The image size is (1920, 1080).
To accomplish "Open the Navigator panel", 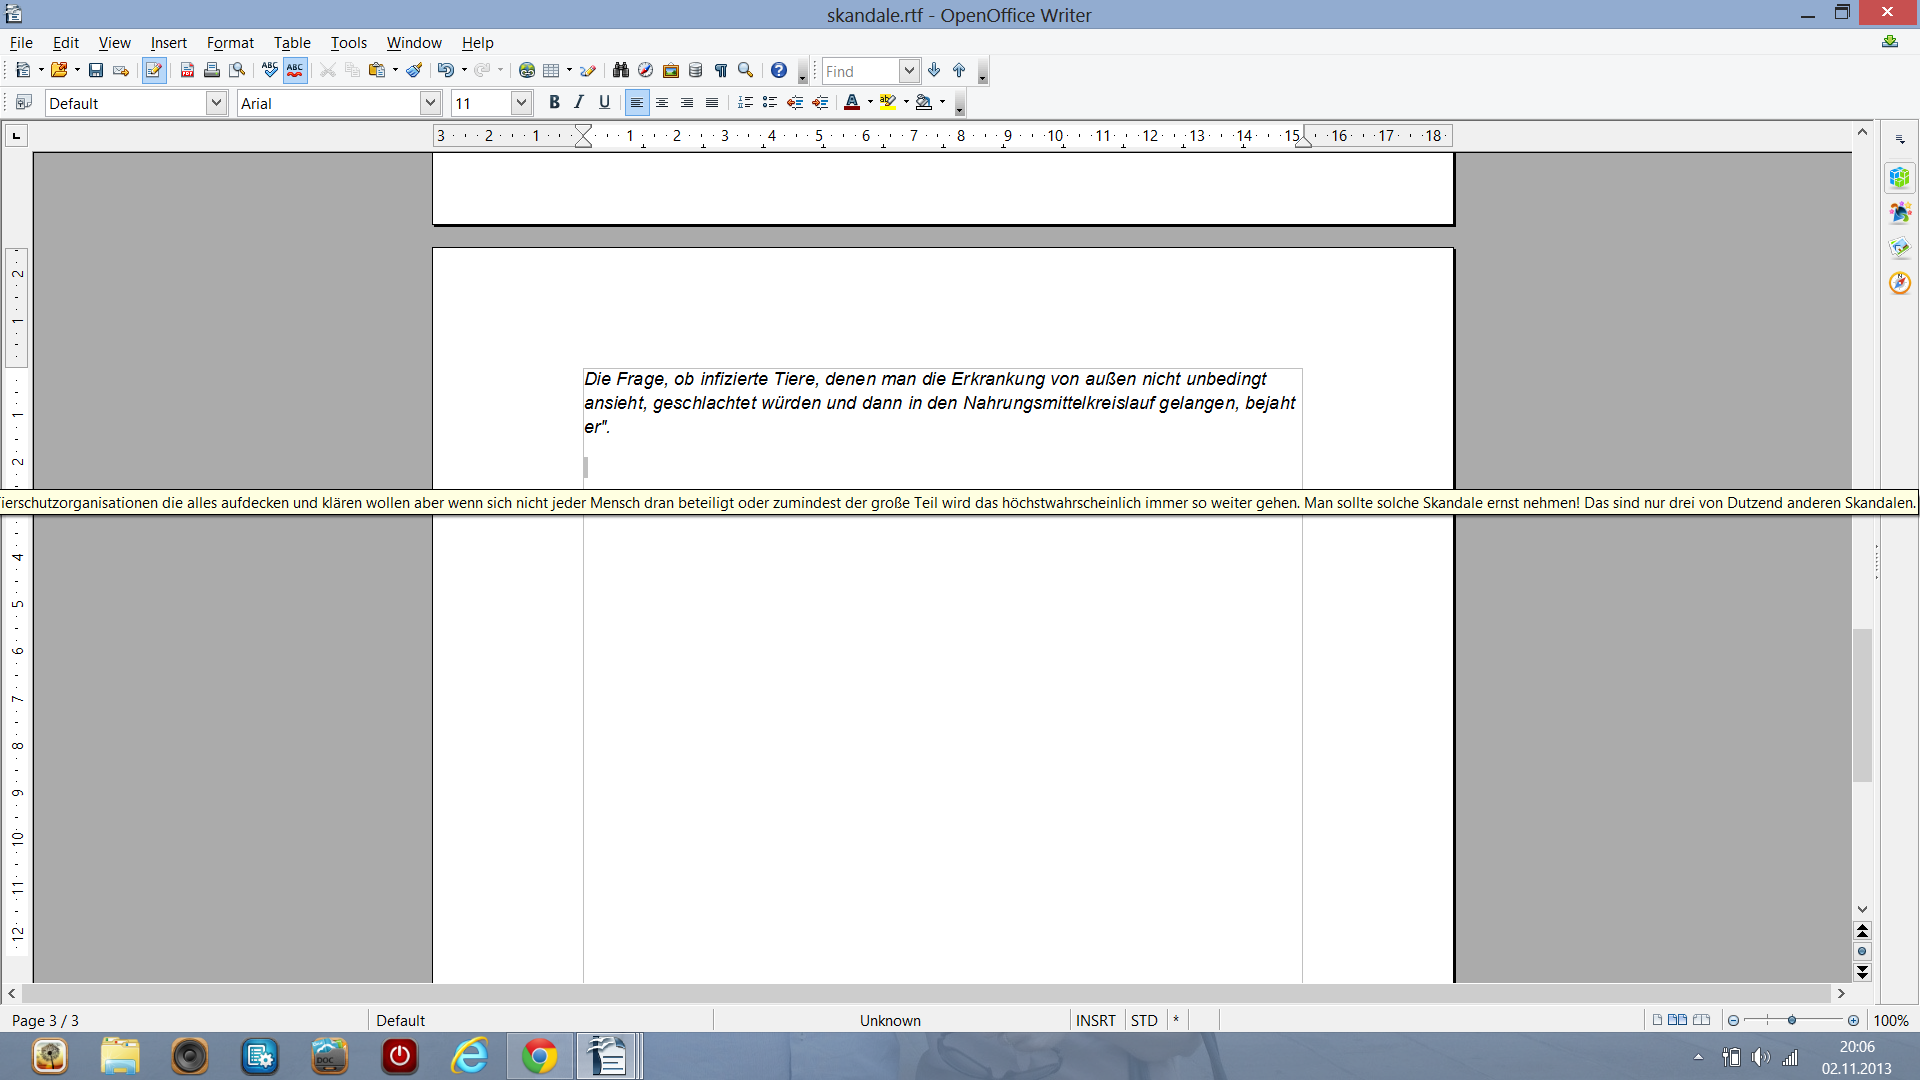I will pyautogui.click(x=645, y=71).
